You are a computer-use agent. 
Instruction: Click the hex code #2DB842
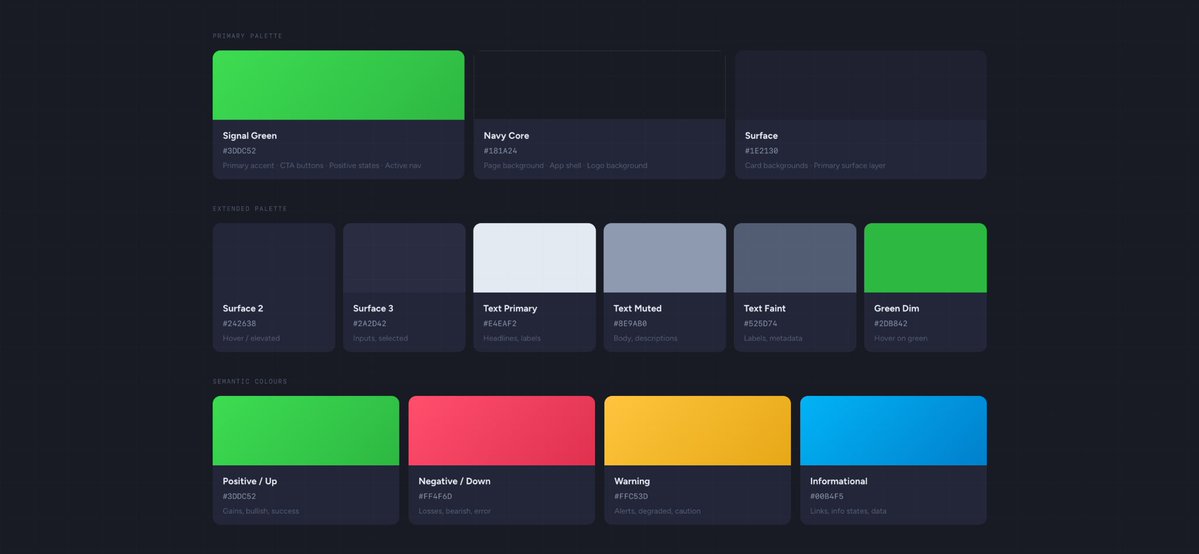click(x=891, y=324)
